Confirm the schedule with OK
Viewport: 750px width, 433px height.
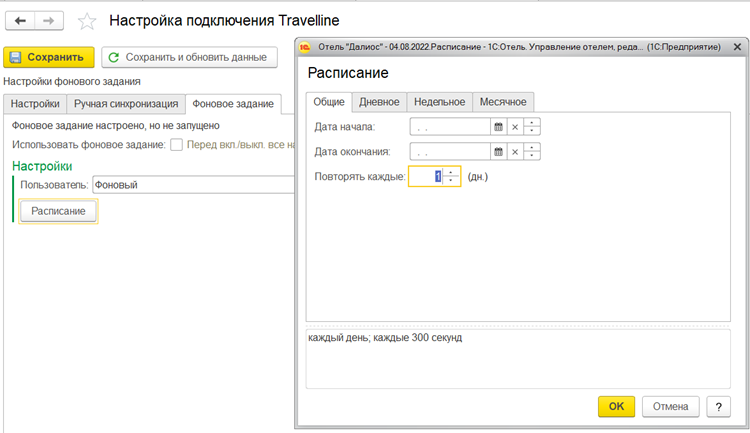(616, 406)
